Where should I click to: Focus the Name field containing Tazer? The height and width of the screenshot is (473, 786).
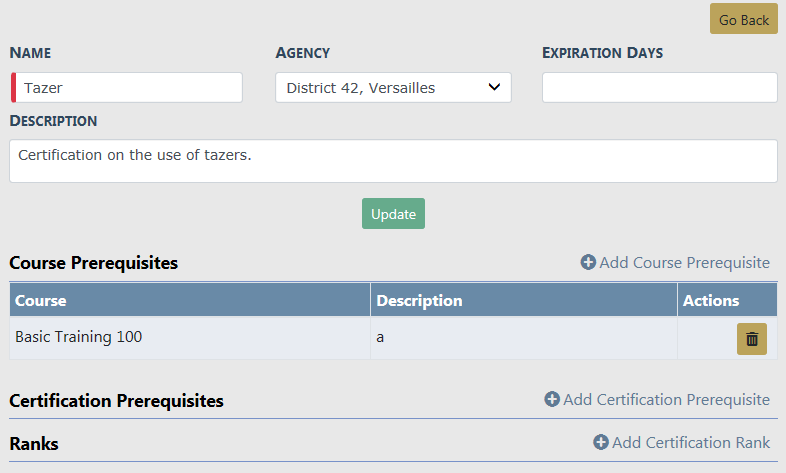pos(128,87)
